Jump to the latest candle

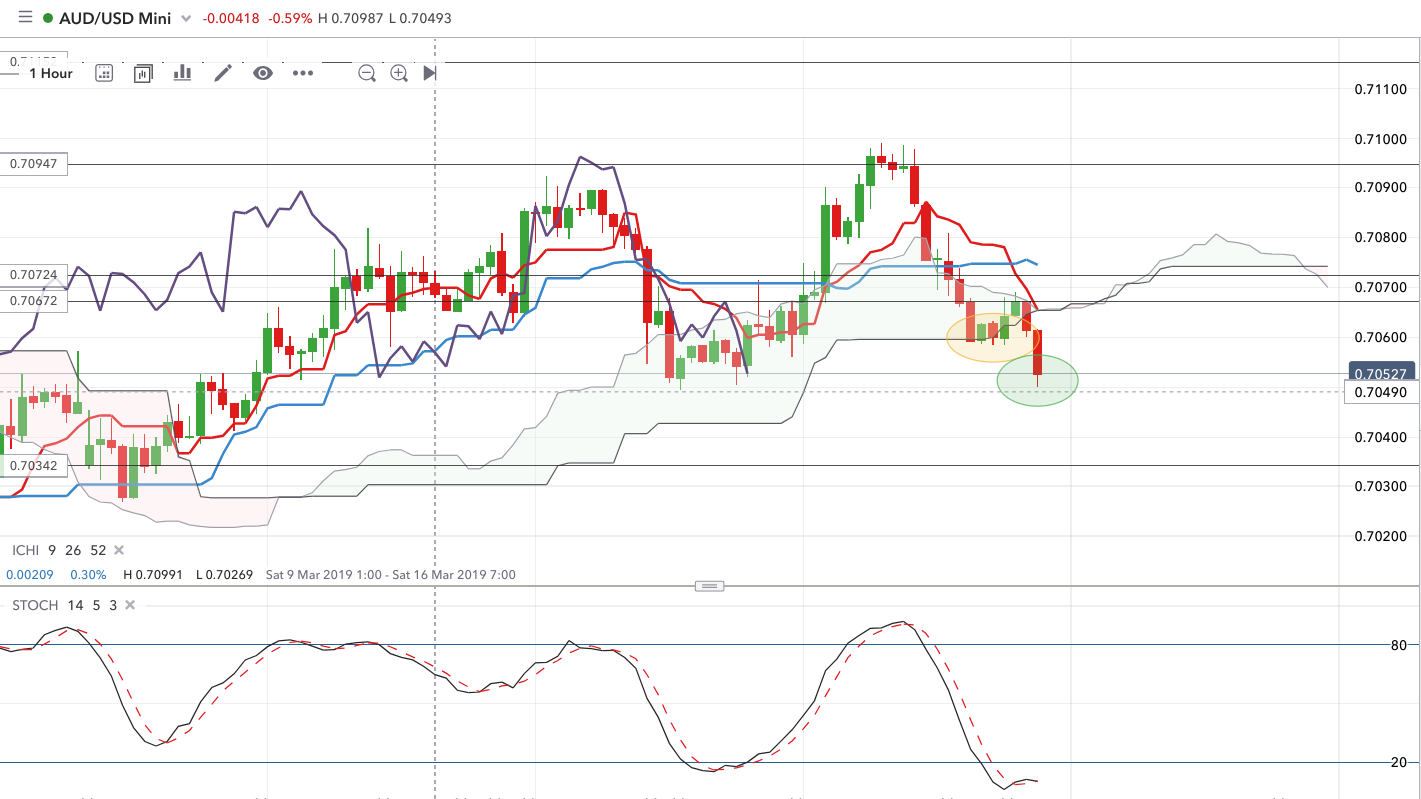coord(430,73)
